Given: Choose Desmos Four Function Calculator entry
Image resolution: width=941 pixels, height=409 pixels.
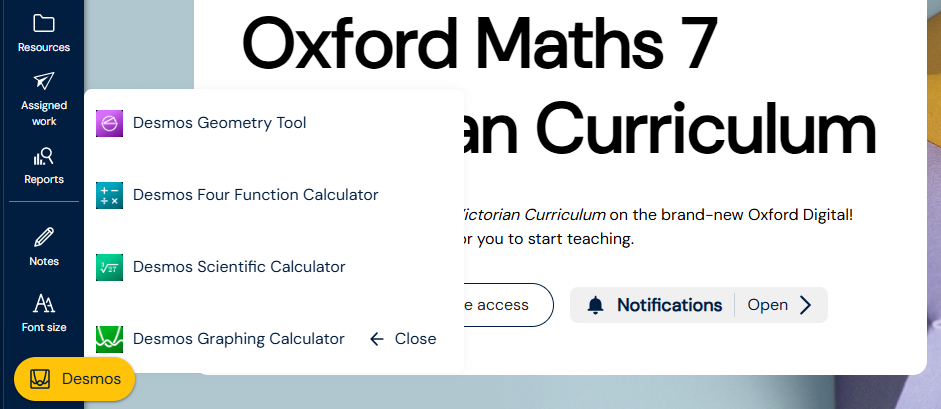Looking at the screenshot, I should 256,195.
